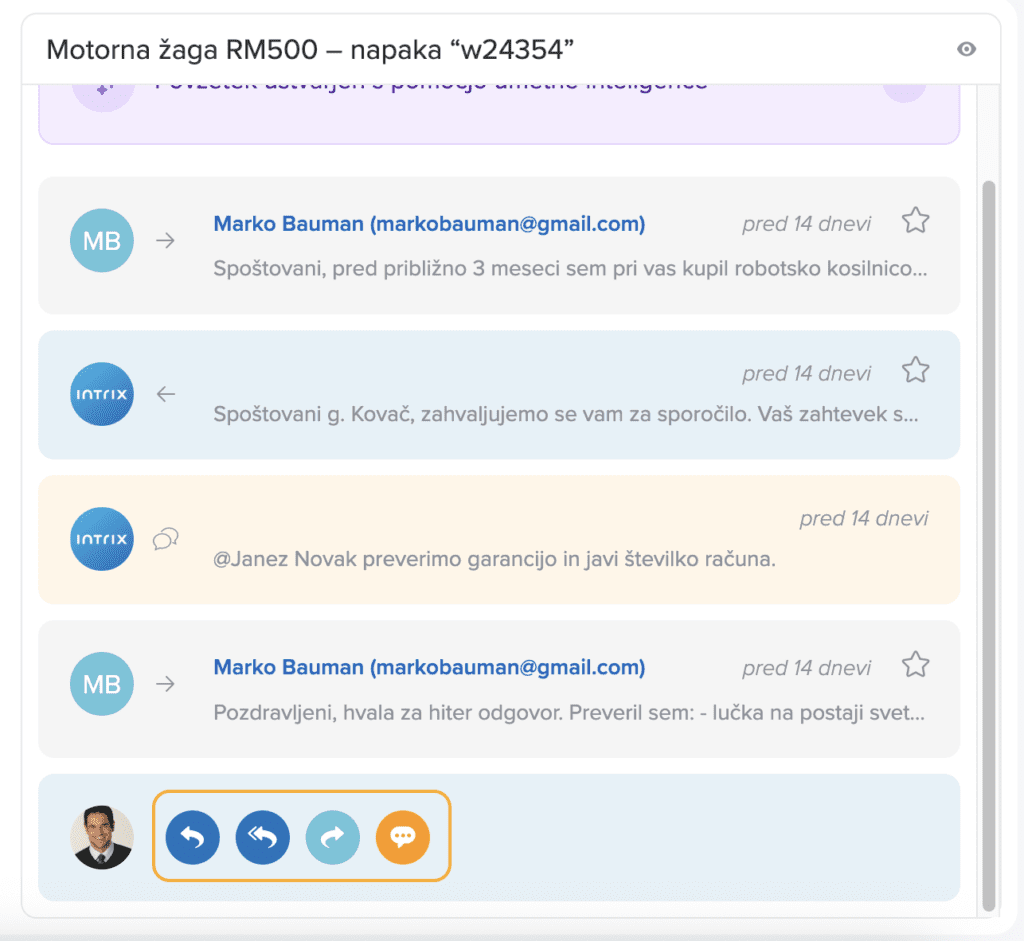Toggle the eye icon in the ticket header

coord(966,49)
